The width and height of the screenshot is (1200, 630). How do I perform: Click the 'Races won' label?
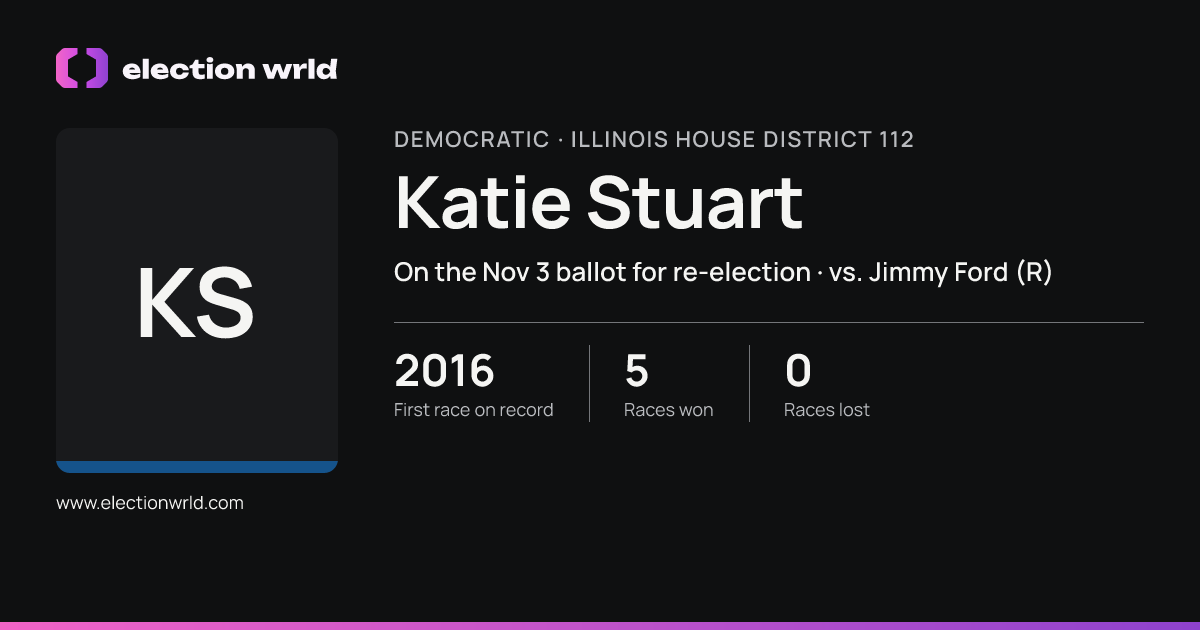(x=668, y=410)
